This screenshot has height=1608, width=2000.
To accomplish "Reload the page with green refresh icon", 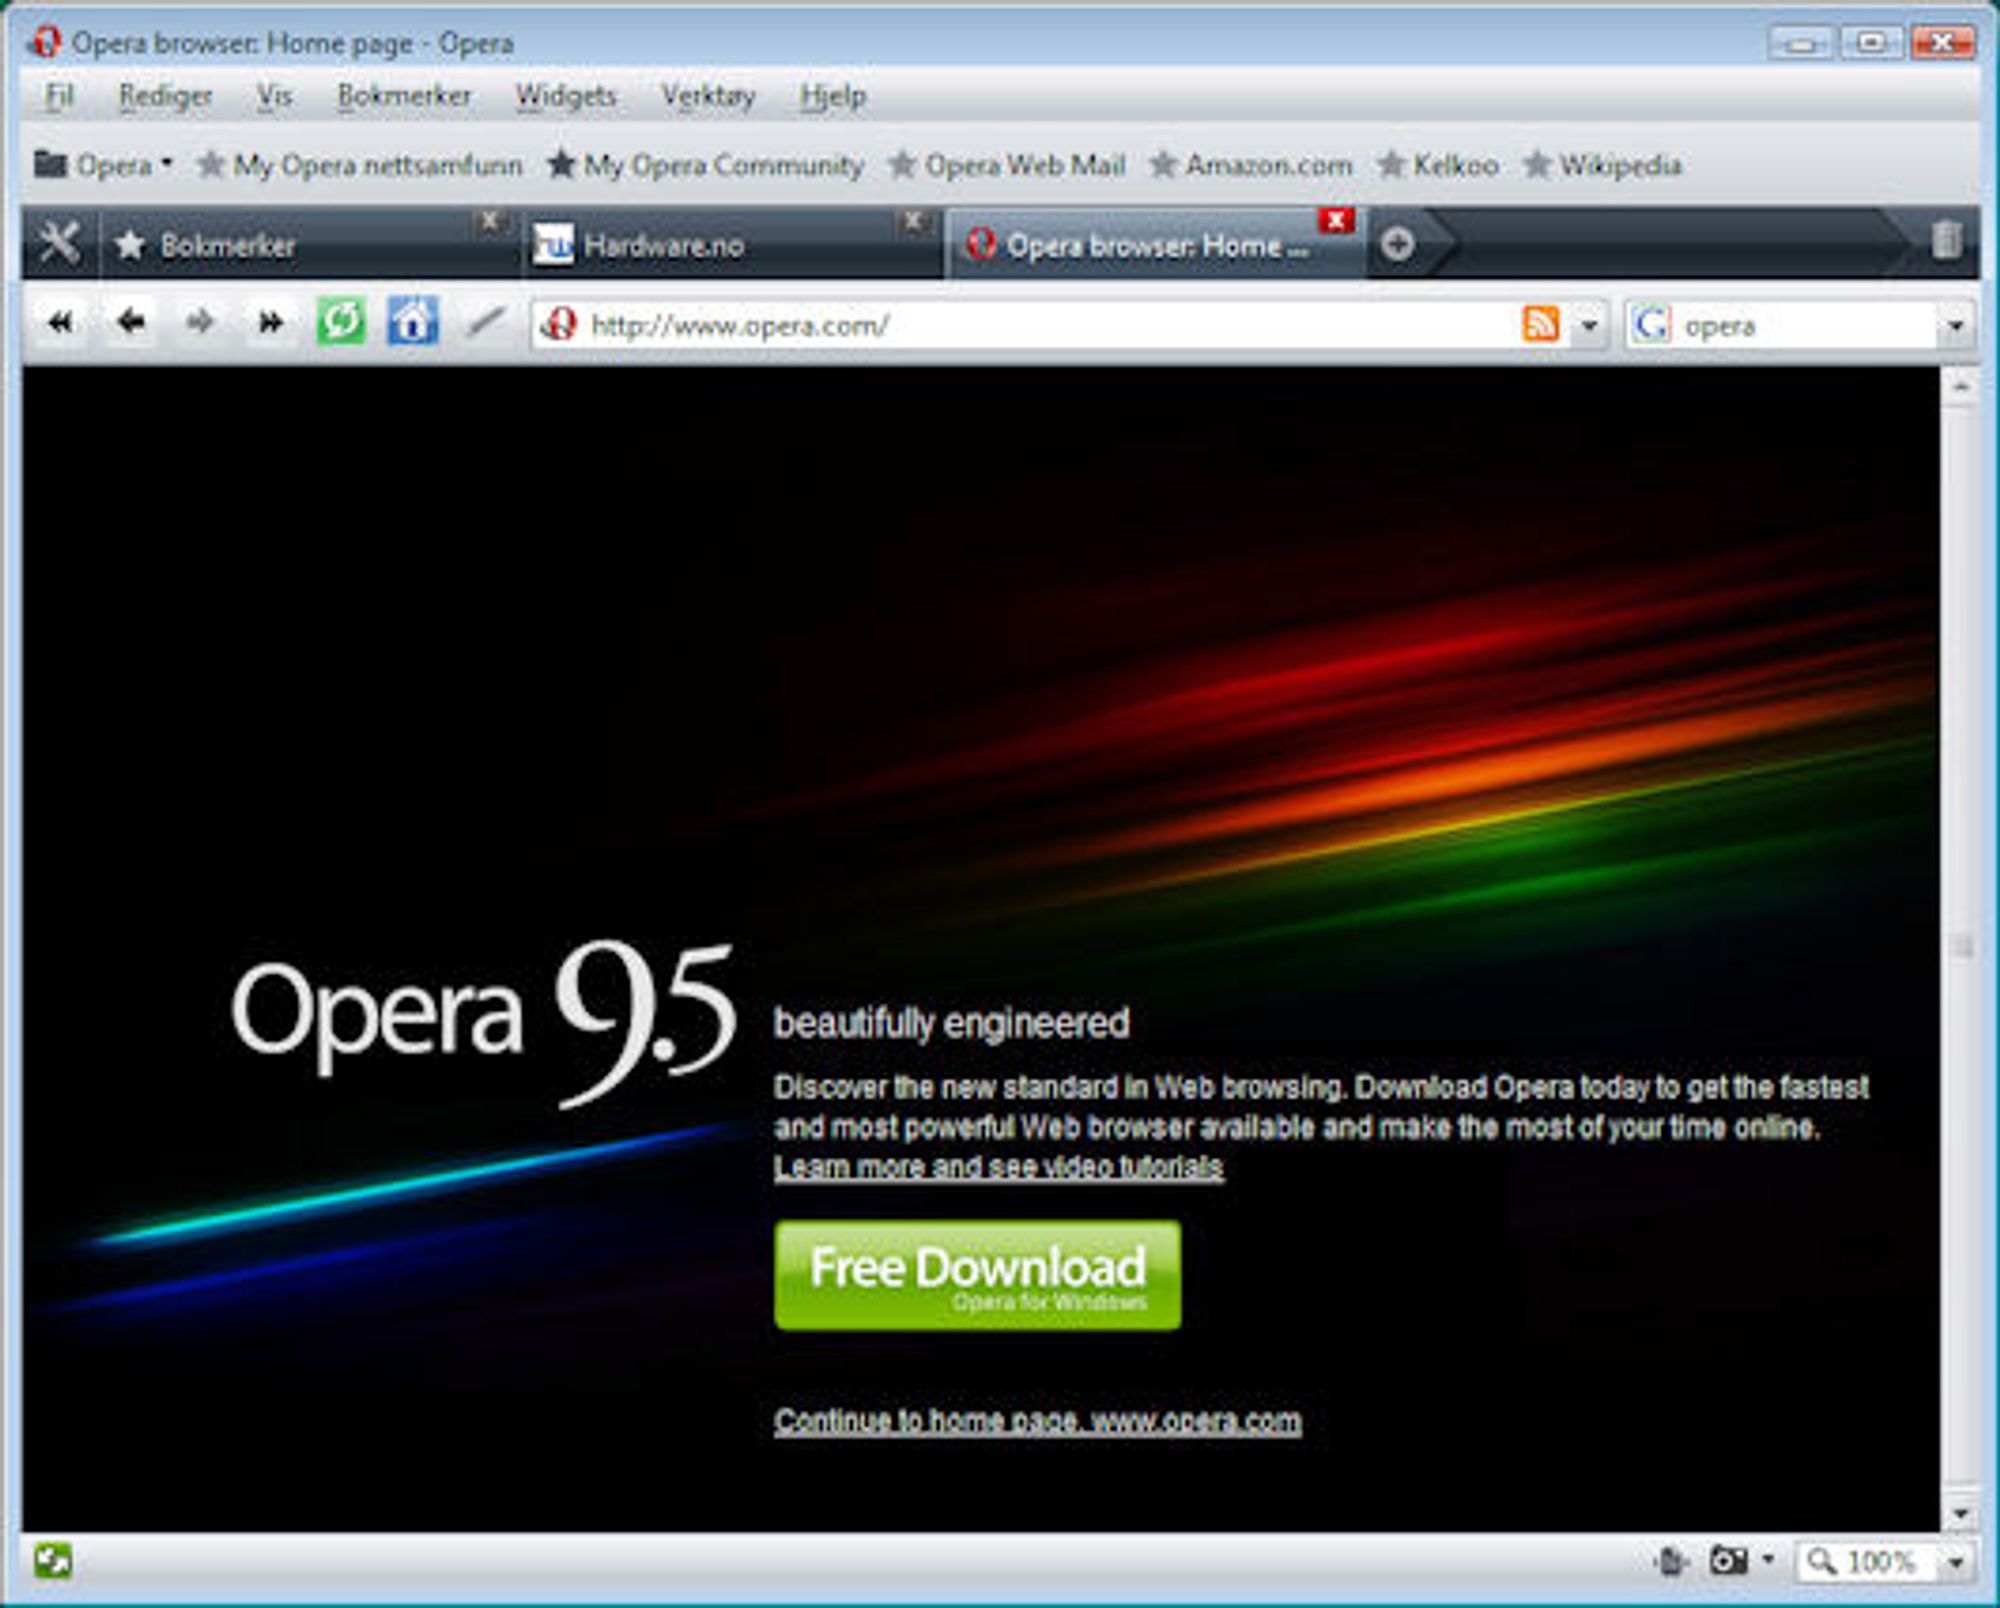I will tap(341, 322).
